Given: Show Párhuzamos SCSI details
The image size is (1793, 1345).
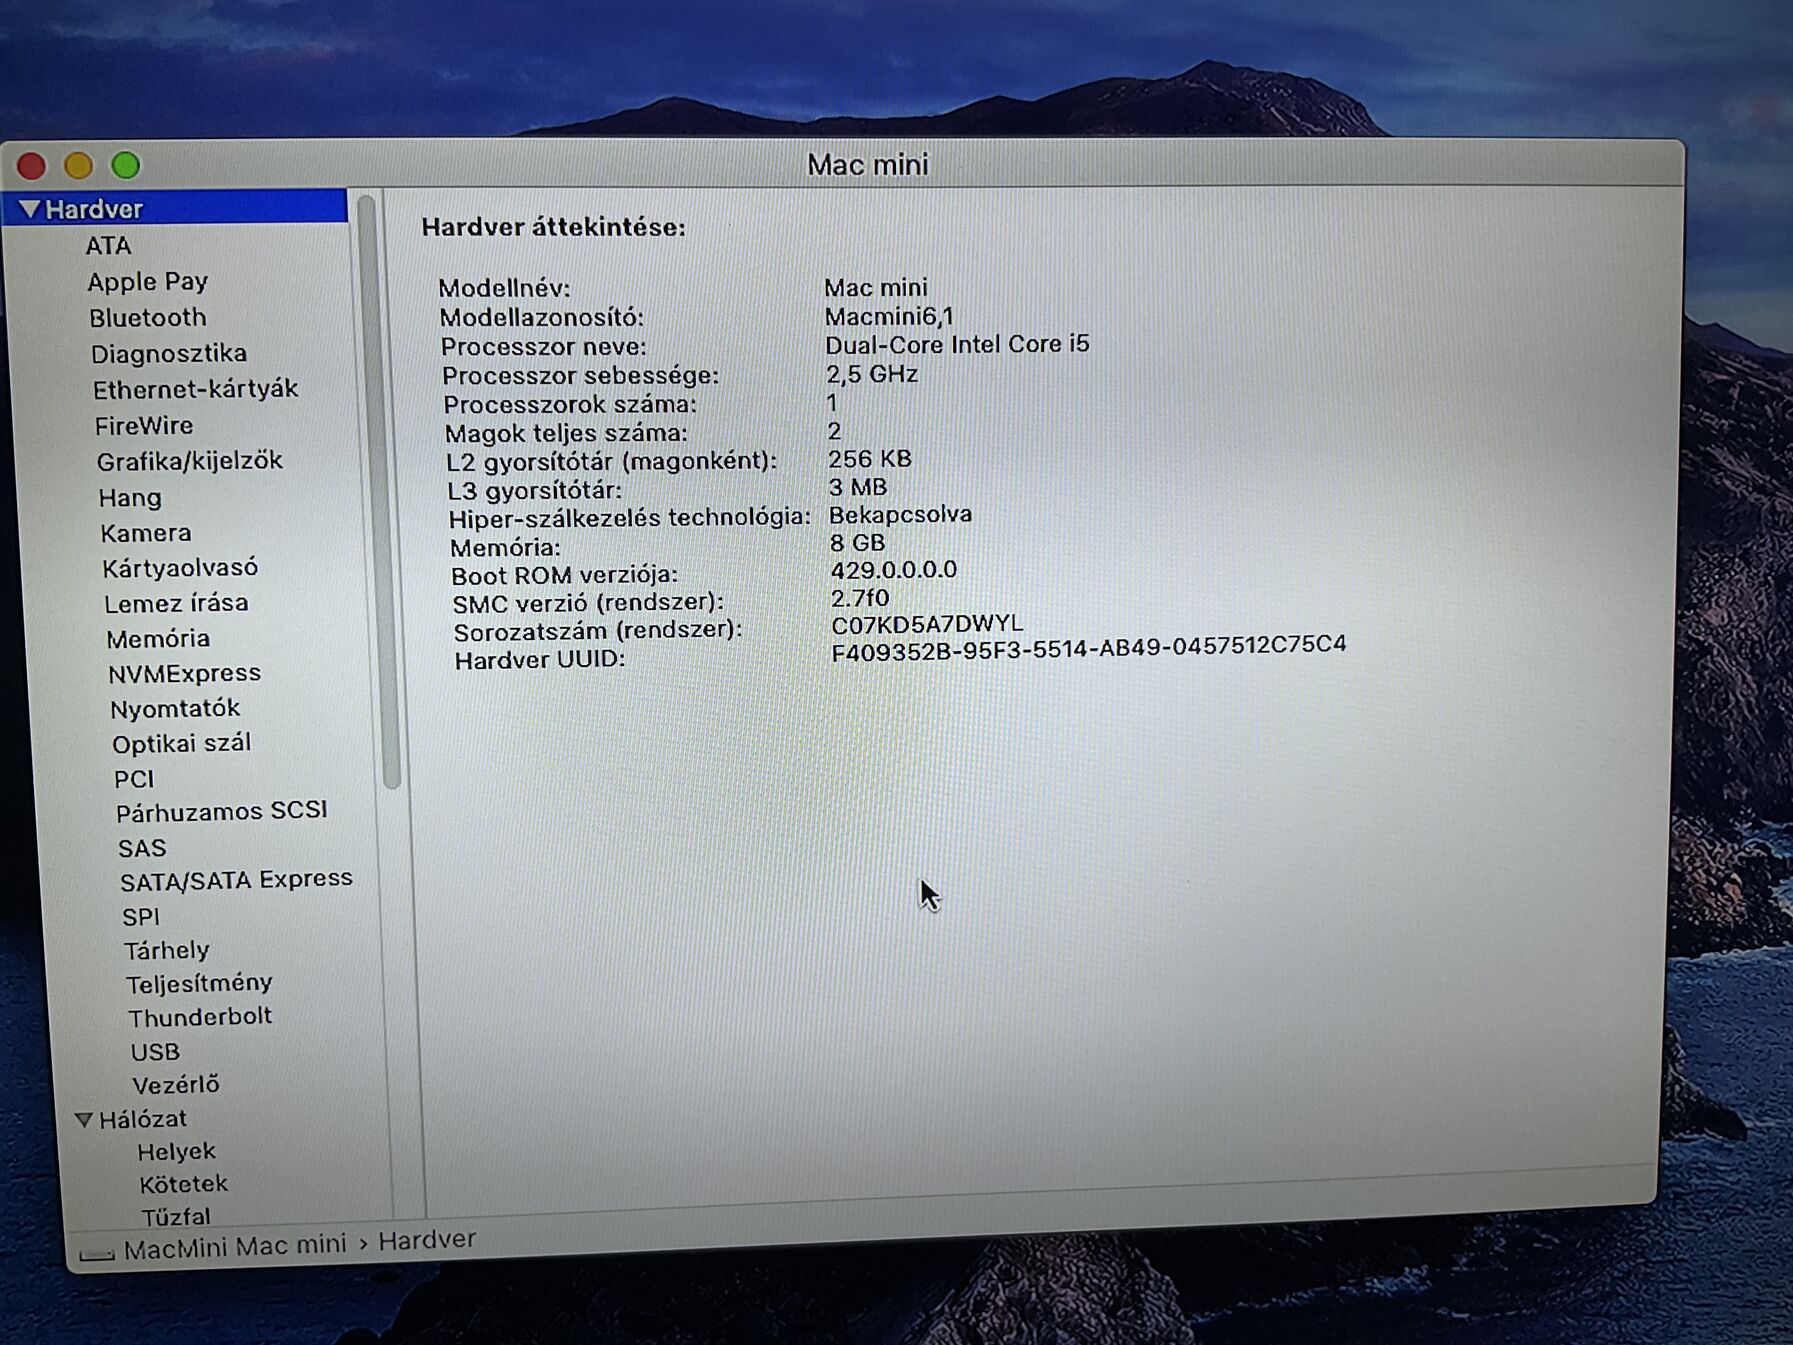Looking at the screenshot, I should 221,812.
